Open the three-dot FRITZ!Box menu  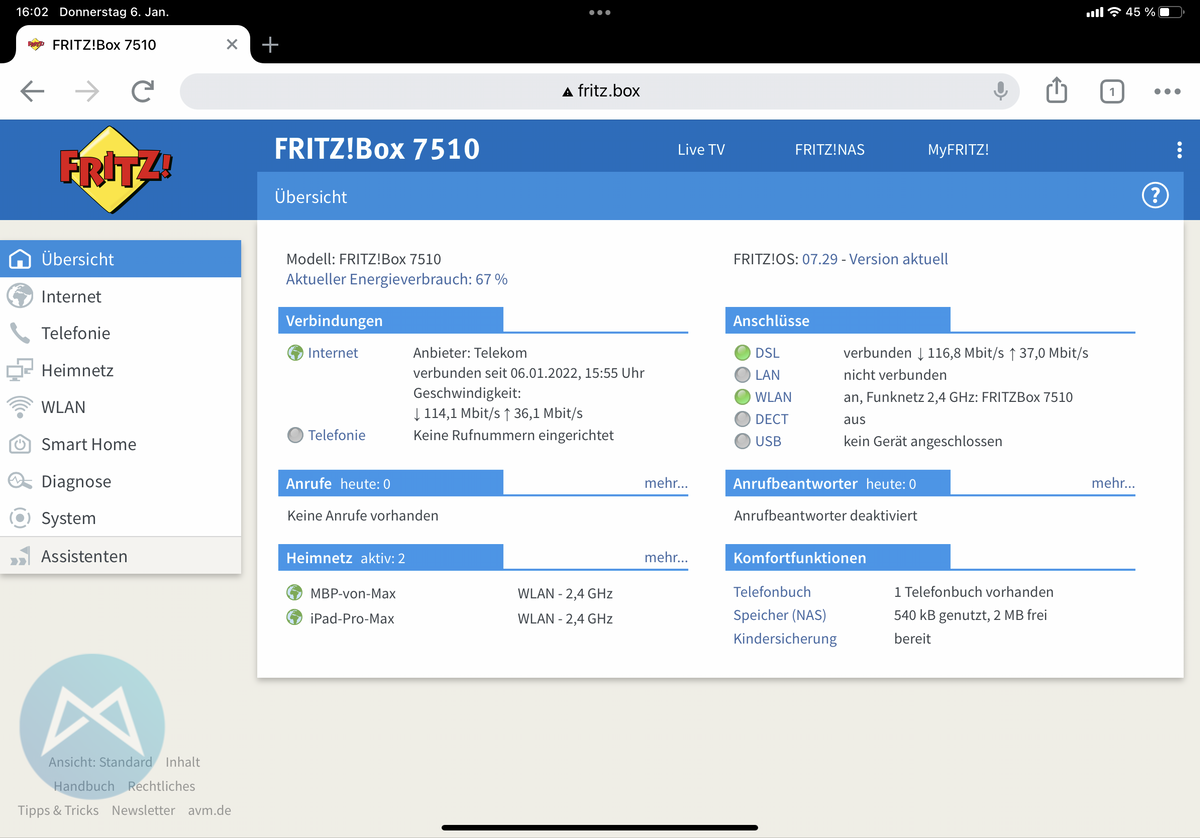coord(1180,150)
